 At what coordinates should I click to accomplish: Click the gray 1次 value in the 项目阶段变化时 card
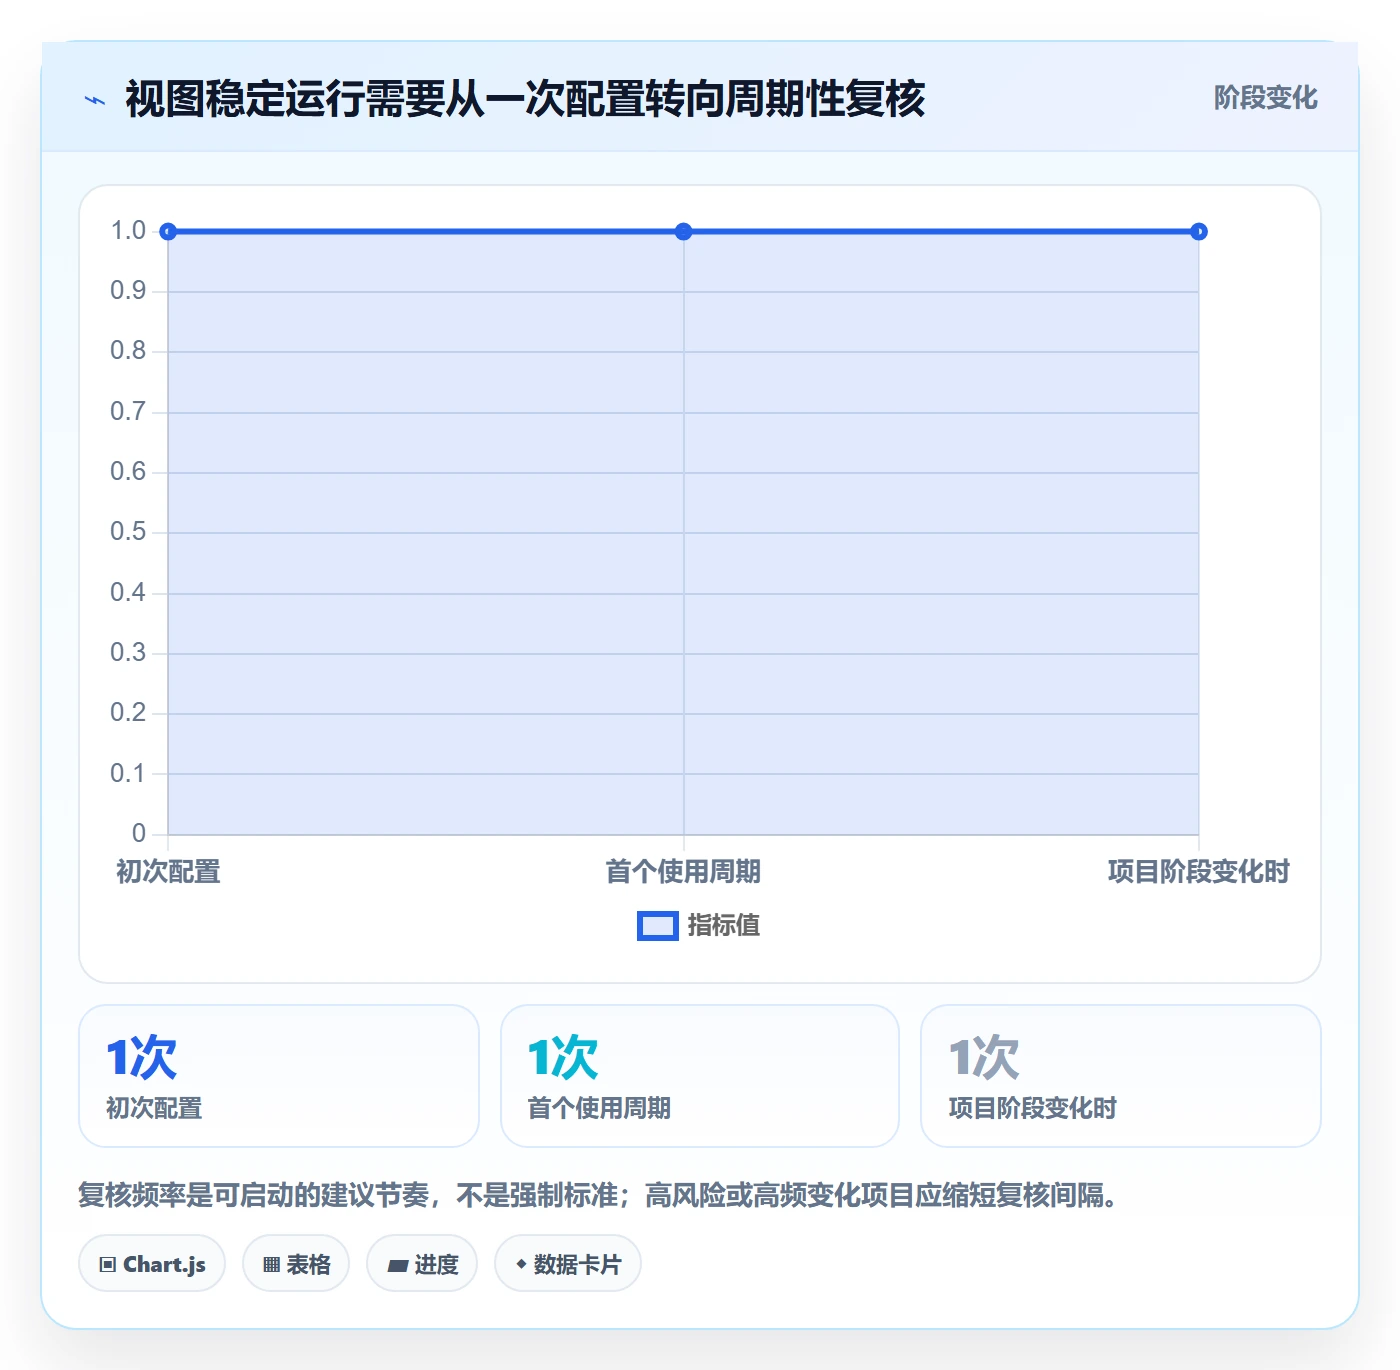click(x=984, y=1057)
